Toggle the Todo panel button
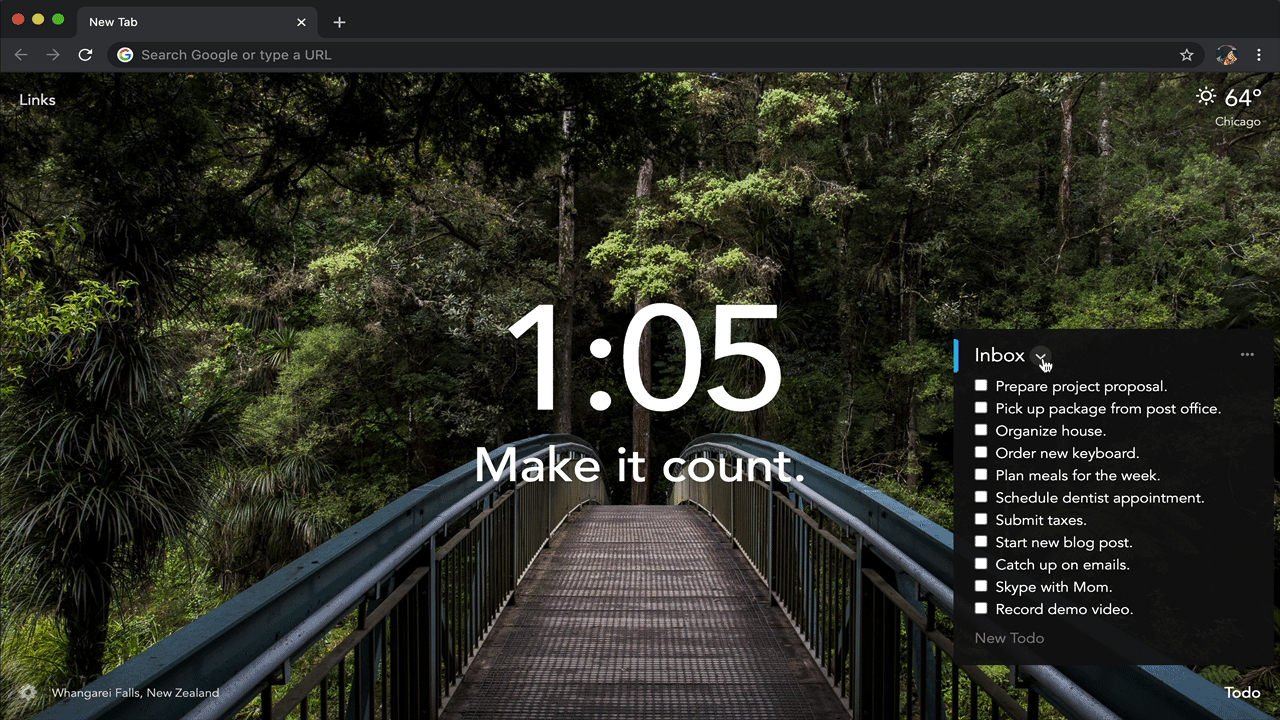Viewport: 1280px width, 720px height. coord(1242,692)
